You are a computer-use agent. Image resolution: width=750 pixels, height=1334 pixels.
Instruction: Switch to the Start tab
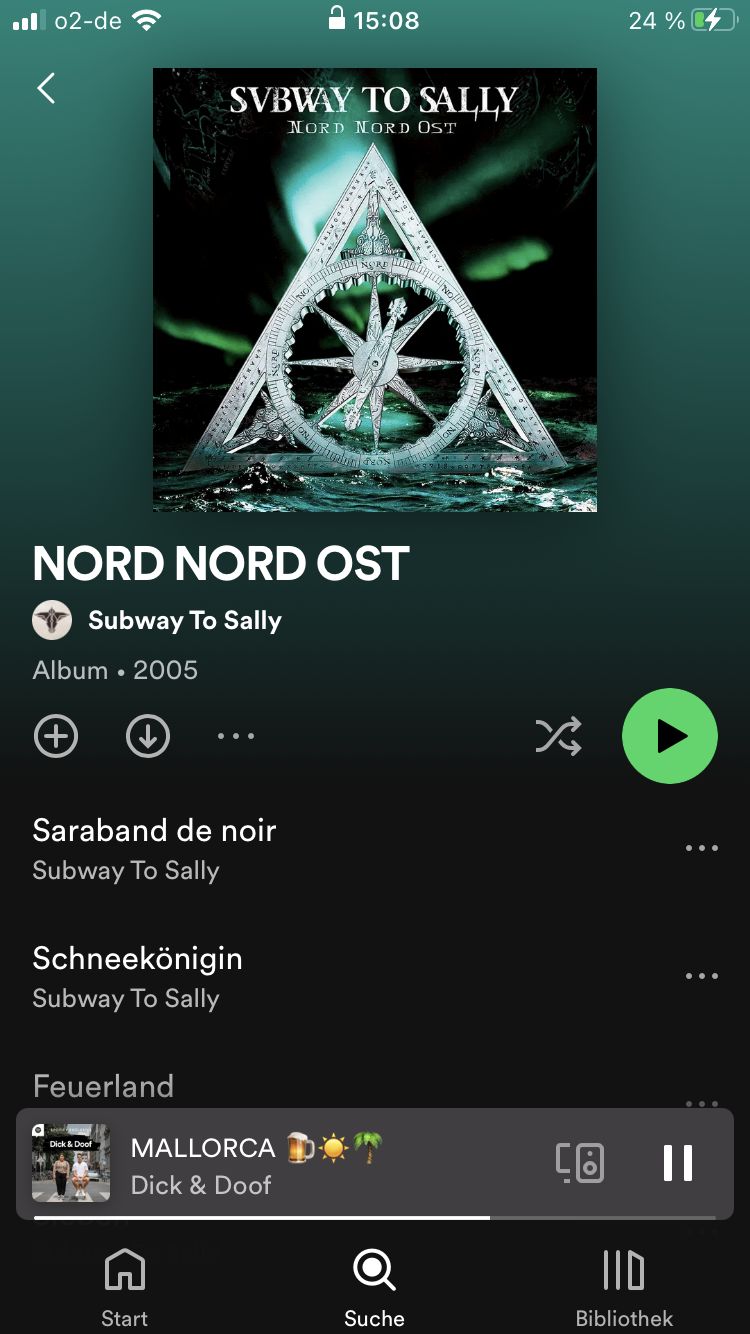[x=125, y=1289]
